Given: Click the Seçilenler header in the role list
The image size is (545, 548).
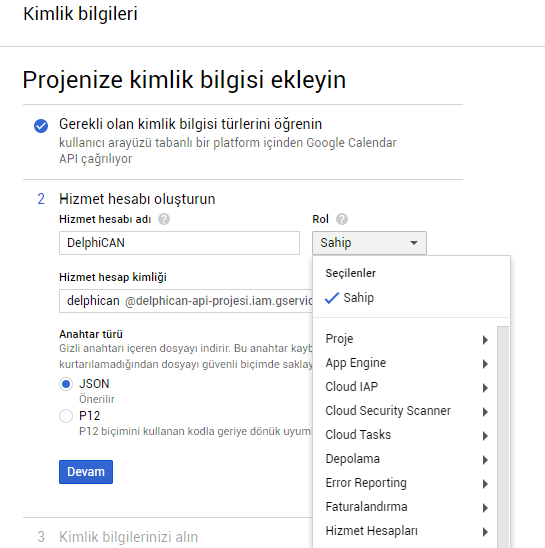Looking at the screenshot, I should (x=351, y=273).
